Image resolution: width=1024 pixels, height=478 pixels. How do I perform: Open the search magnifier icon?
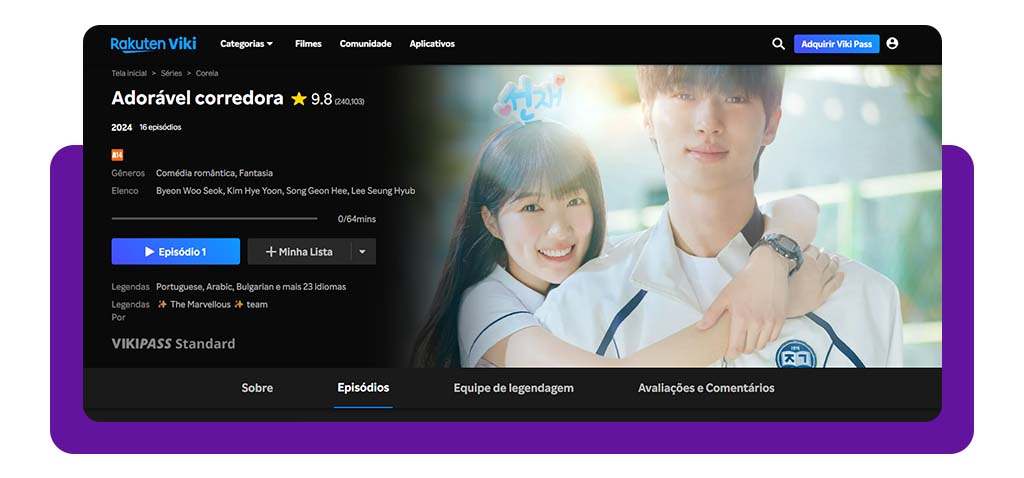pyautogui.click(x=778, y=44)
